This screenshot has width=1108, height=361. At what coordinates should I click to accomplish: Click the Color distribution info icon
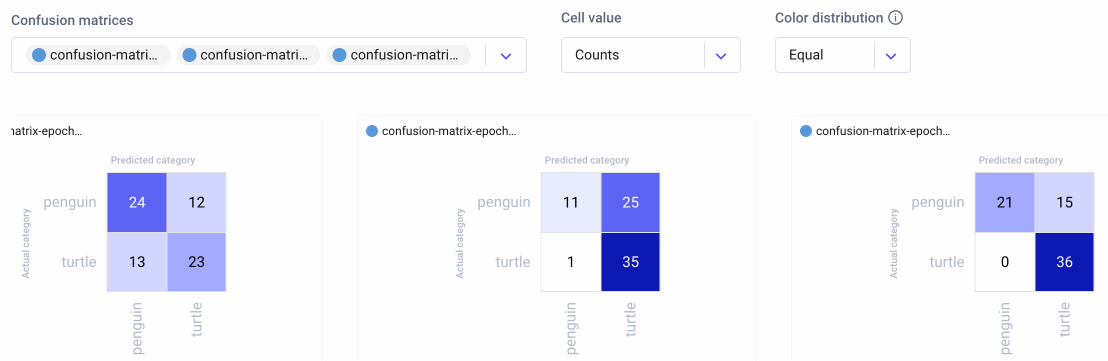click(x=895, y=18)
